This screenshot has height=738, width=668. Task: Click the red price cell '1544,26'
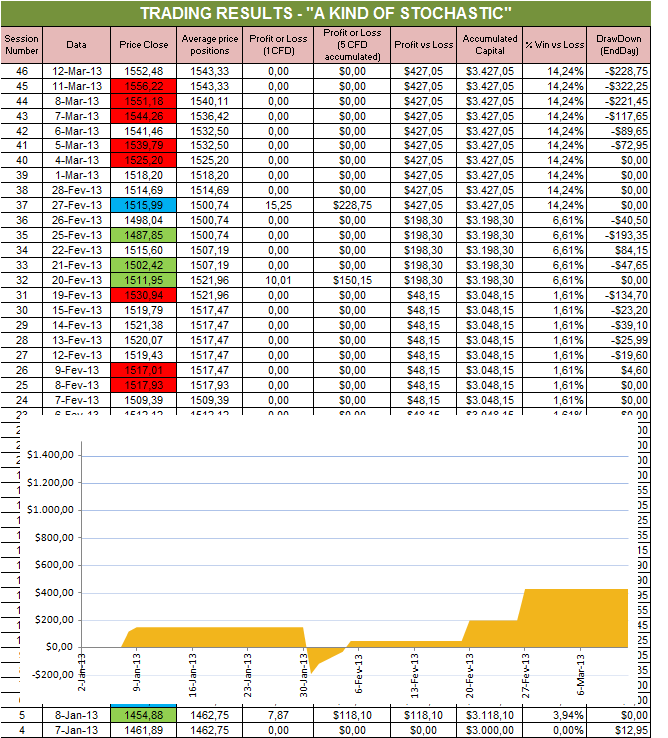pos(144,116)
